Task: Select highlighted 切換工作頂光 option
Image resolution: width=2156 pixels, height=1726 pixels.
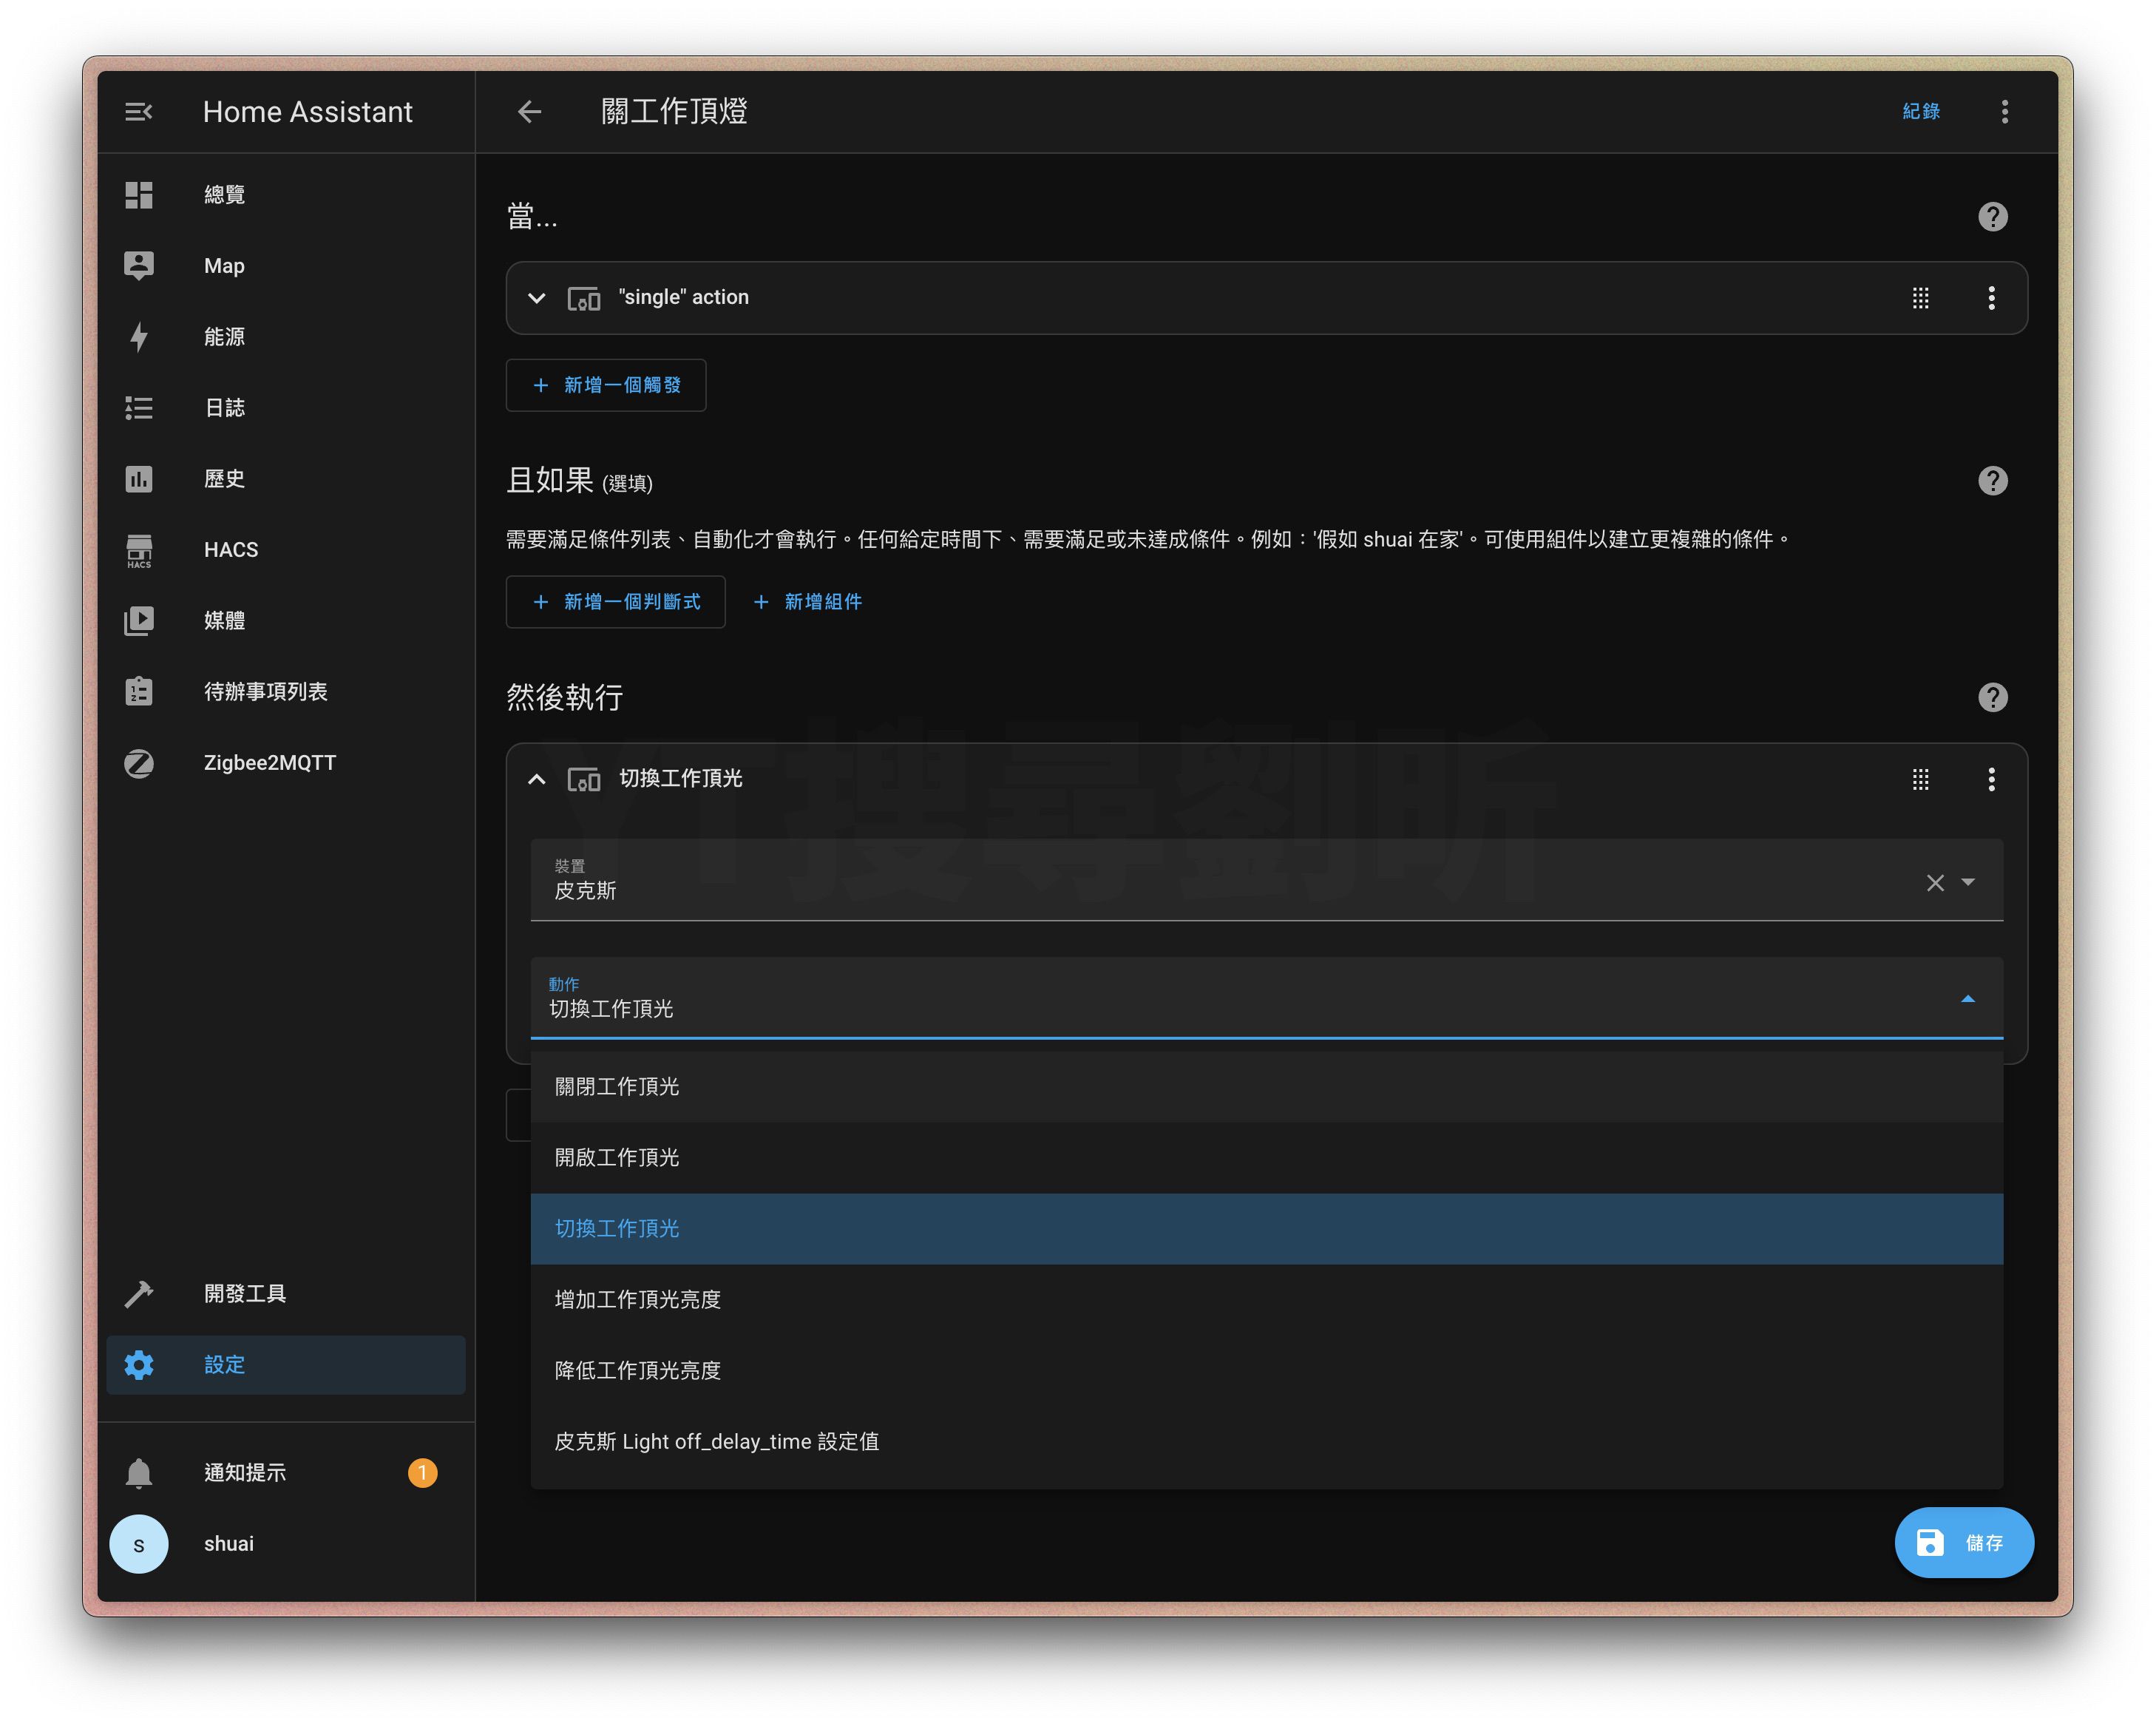Action: coord(1267,1229)
